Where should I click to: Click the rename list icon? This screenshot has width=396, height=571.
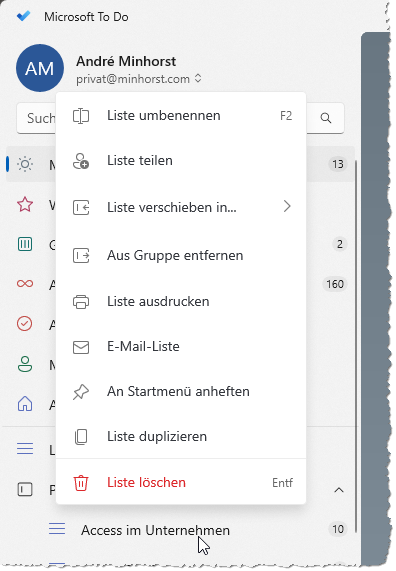81,116
